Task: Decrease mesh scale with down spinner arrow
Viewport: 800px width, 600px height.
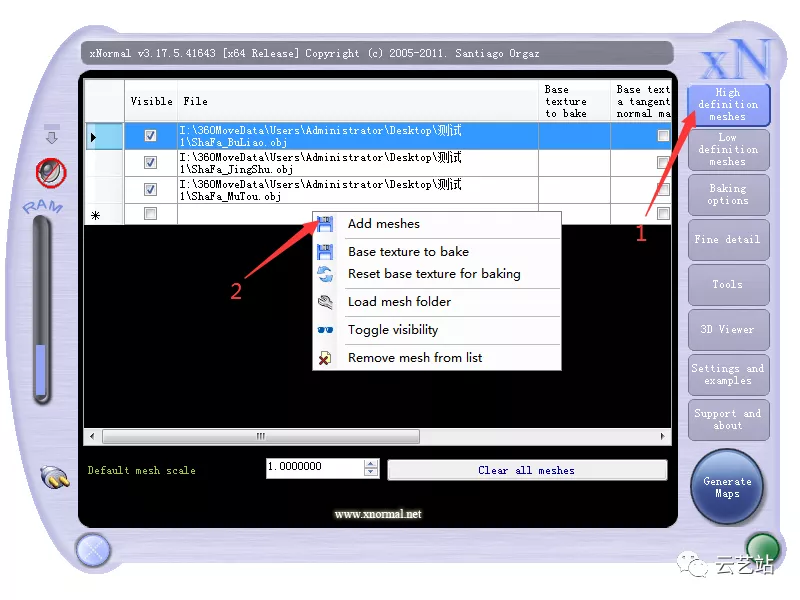Action: [371, 472]
